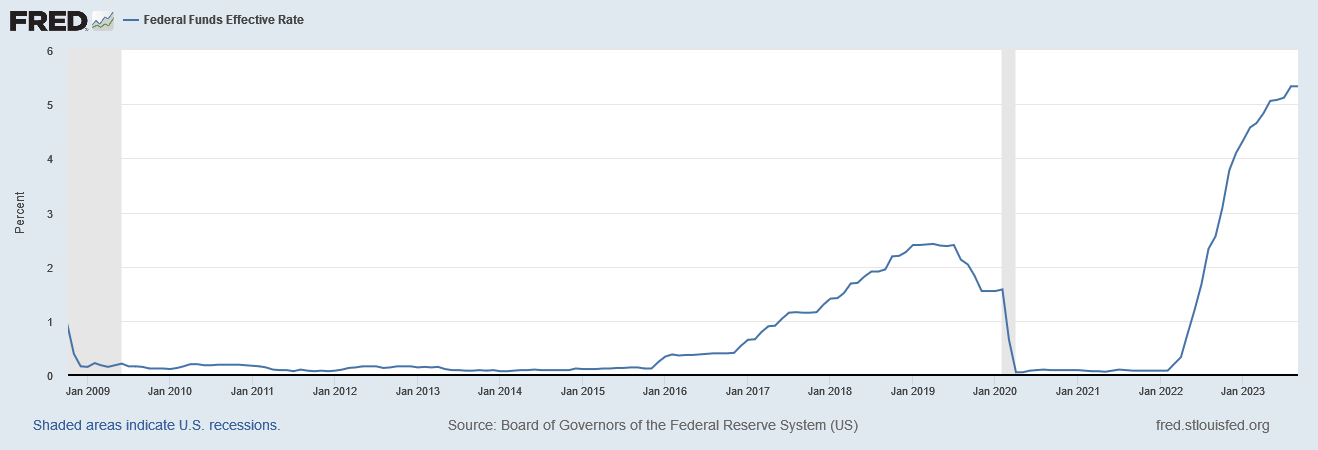Click the Jan 2009 axis label
This screenshot has height=450, width=1318.
[x=88, y=391]
